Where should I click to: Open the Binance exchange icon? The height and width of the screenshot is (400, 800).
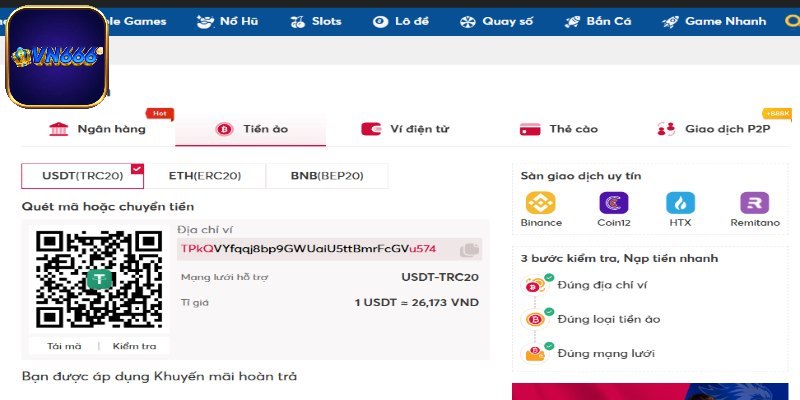click(541, 203)
